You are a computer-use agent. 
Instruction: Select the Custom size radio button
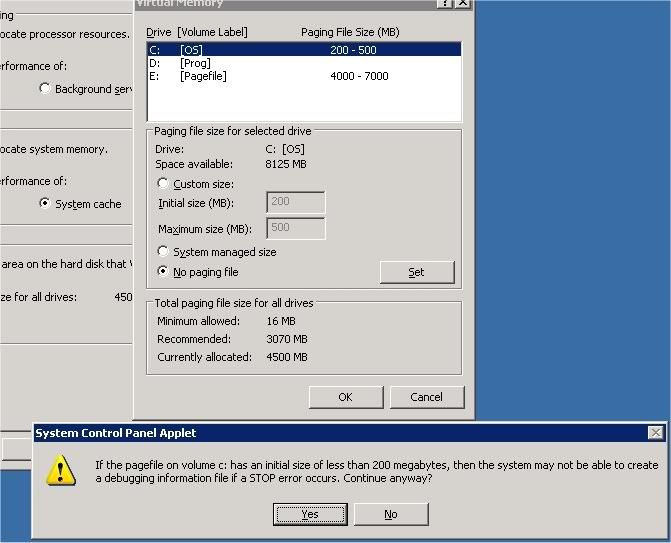[164, 184]
